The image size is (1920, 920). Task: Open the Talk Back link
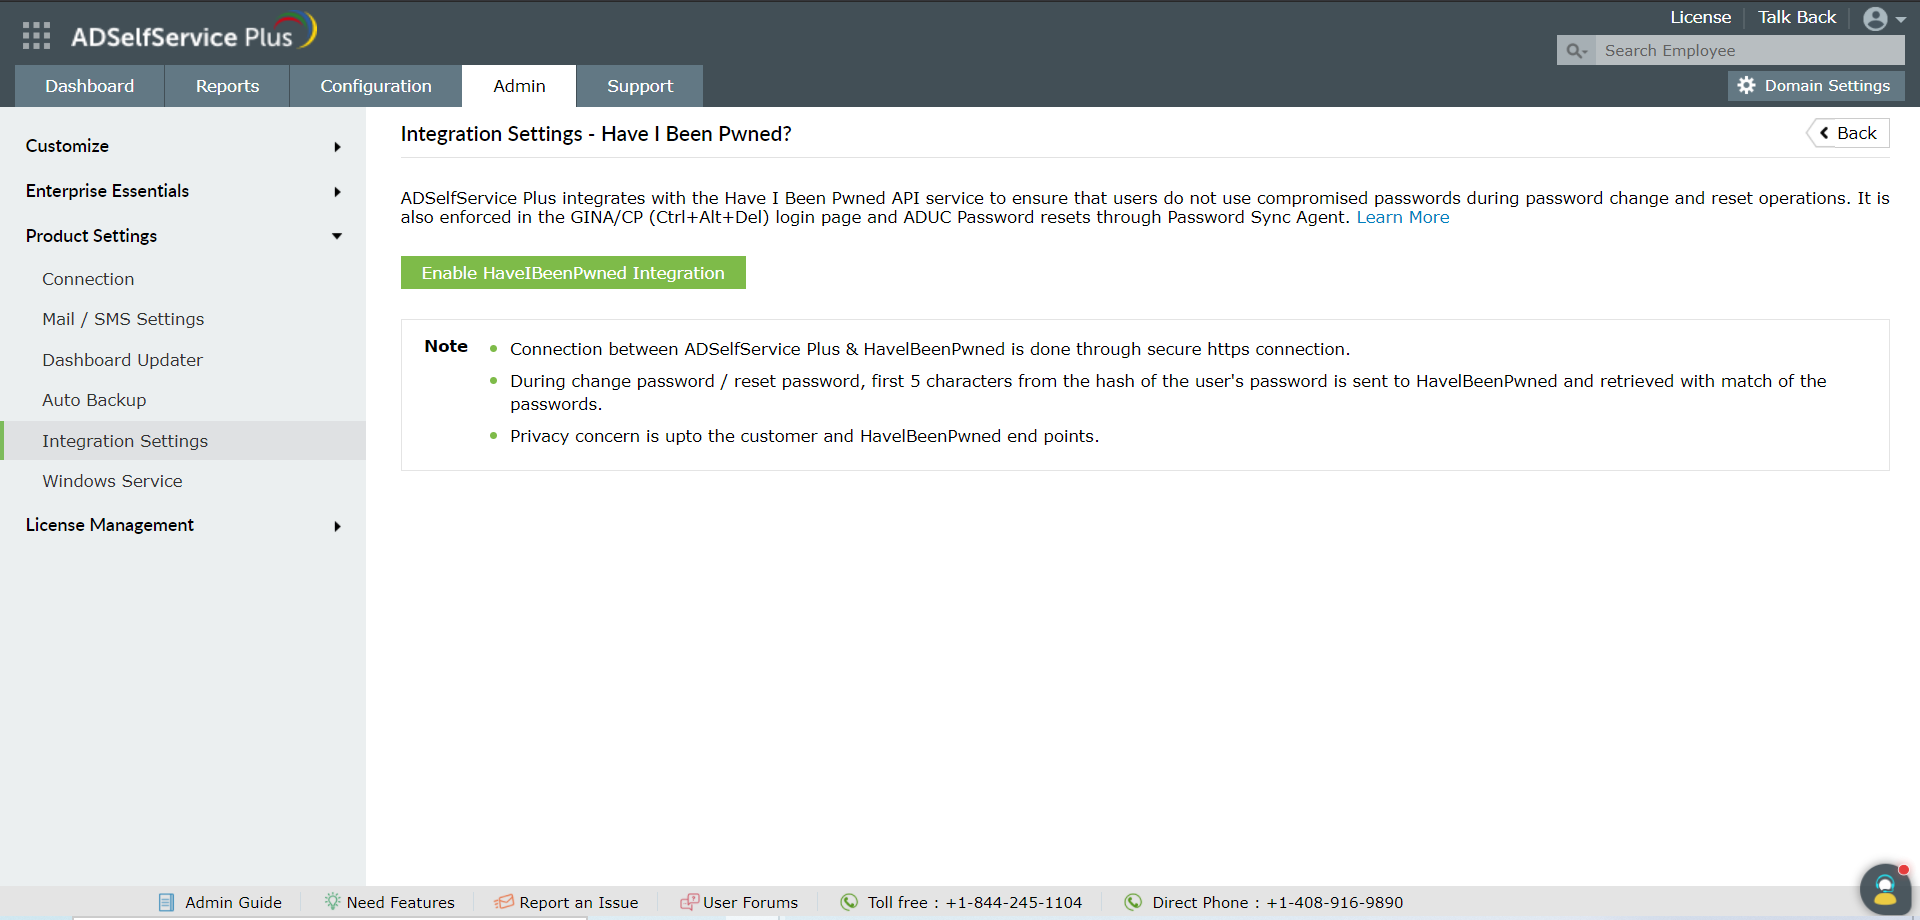(1797, 17)
